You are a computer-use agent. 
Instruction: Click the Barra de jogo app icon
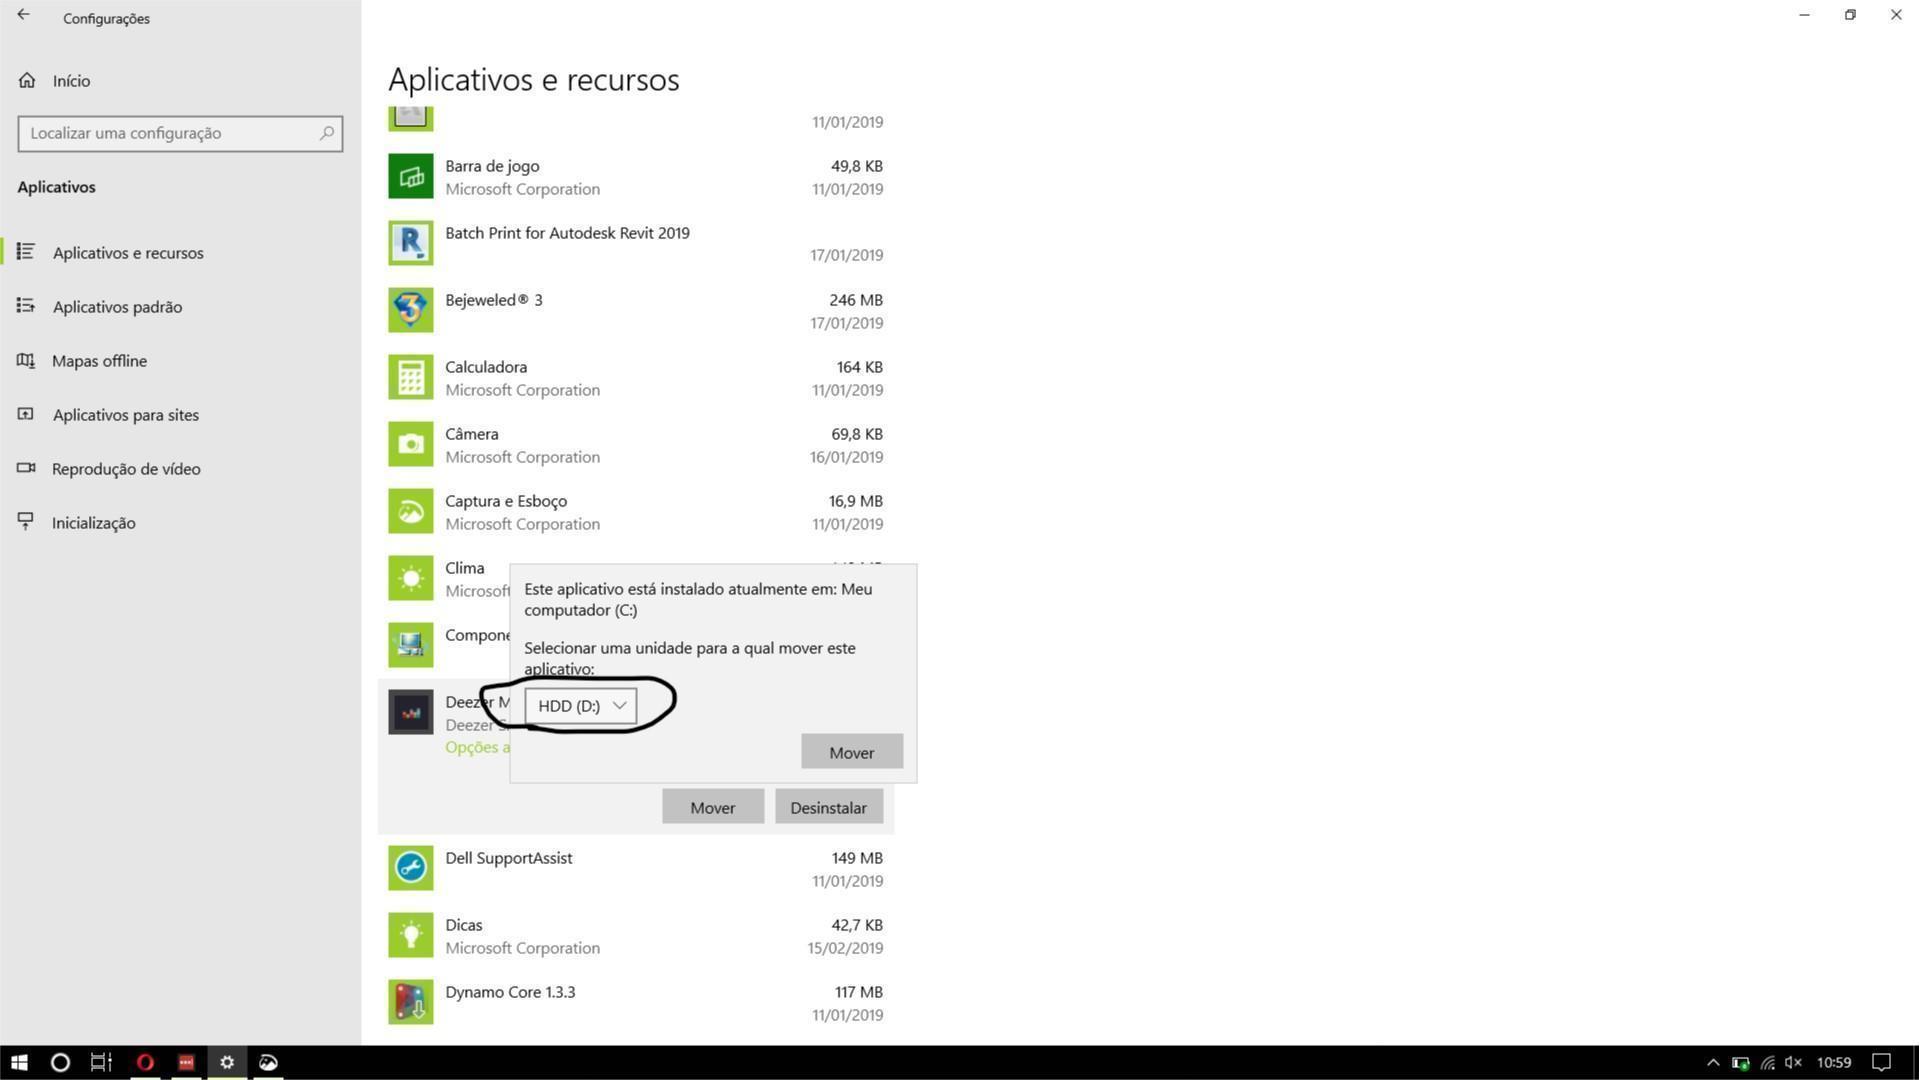411,176
